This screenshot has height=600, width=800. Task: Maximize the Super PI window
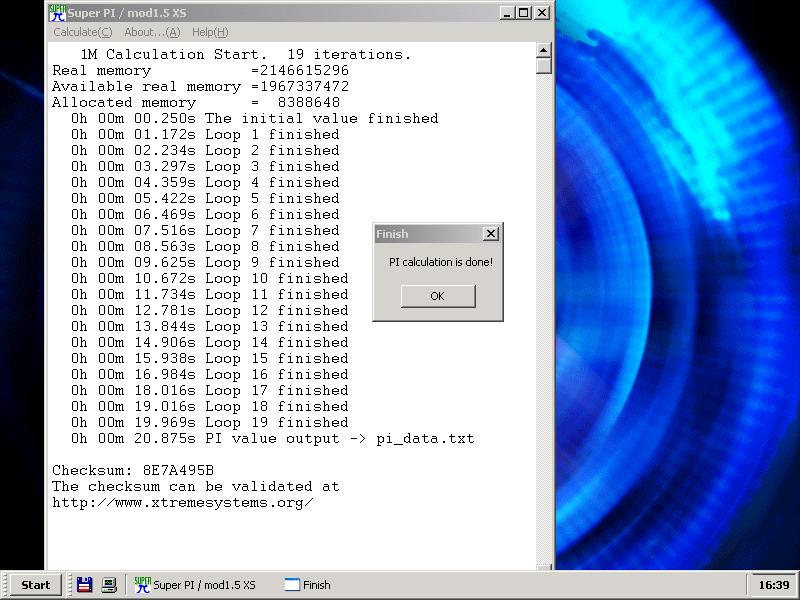point(524,13)
